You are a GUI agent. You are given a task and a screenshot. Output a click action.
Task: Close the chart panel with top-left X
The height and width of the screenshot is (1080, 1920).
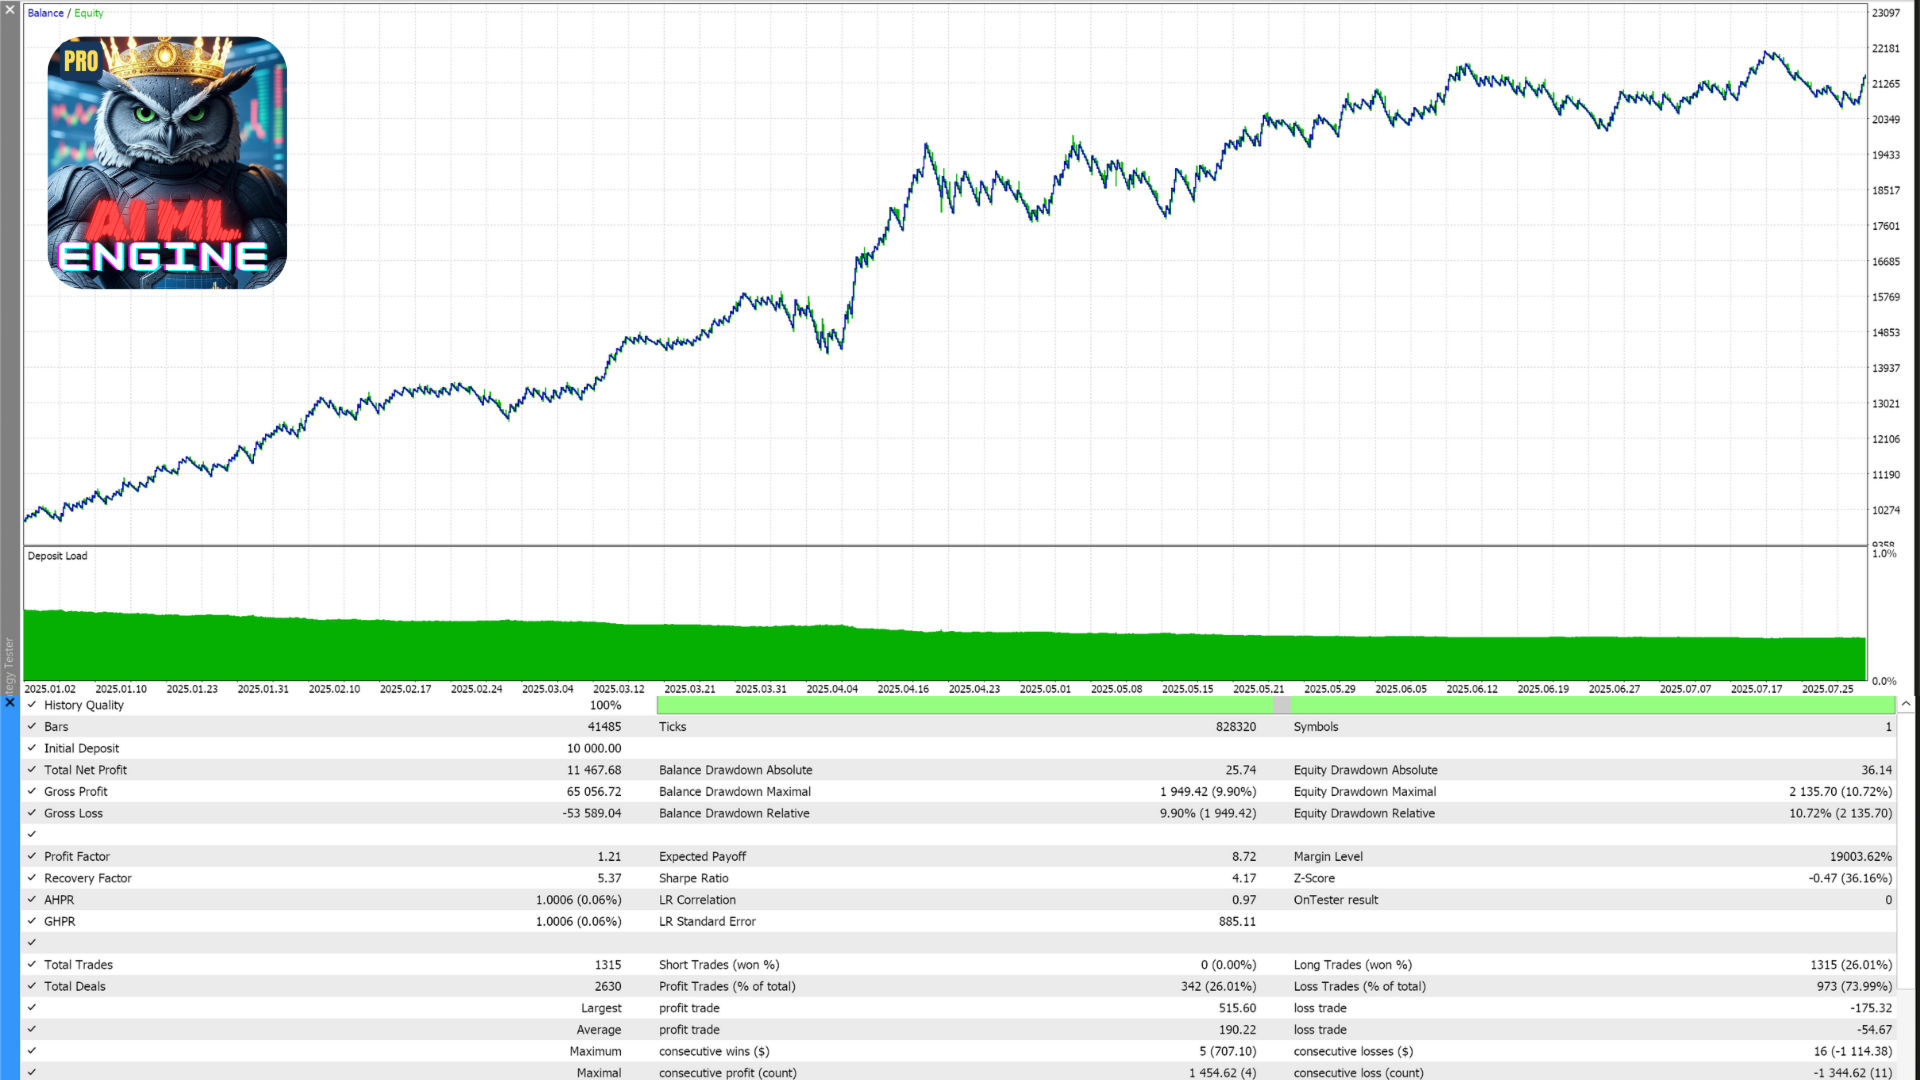pyautogui.click(x=10, y=9)
